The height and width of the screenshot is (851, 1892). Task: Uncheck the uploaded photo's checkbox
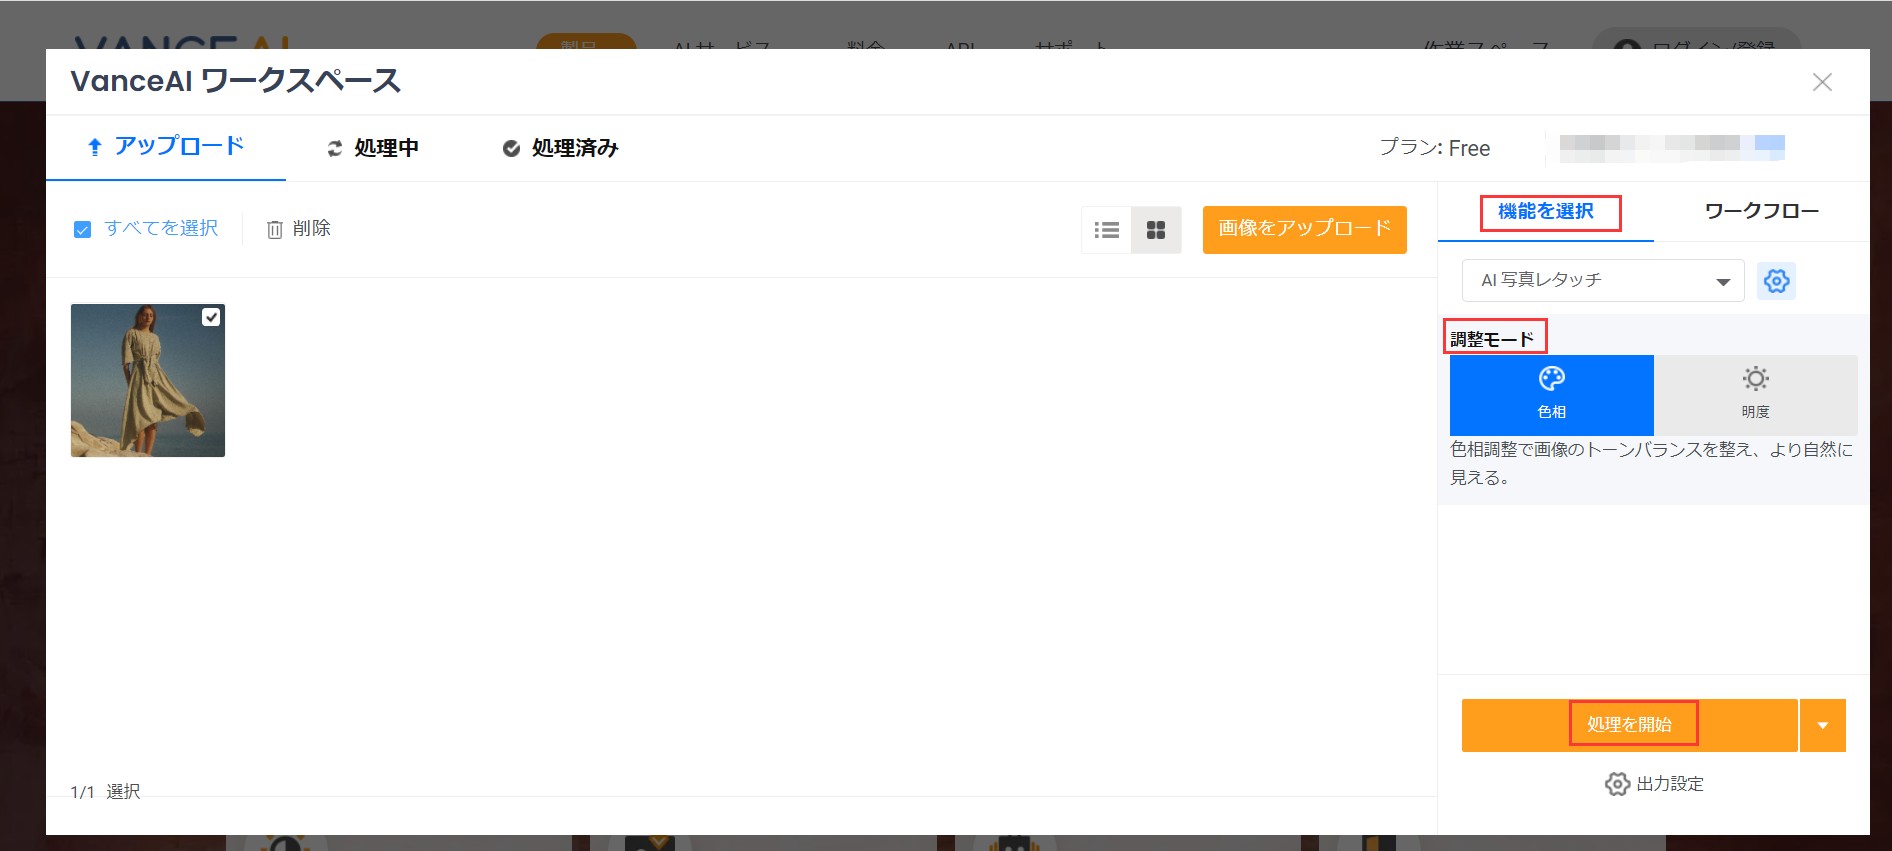(x=211, y=317)
